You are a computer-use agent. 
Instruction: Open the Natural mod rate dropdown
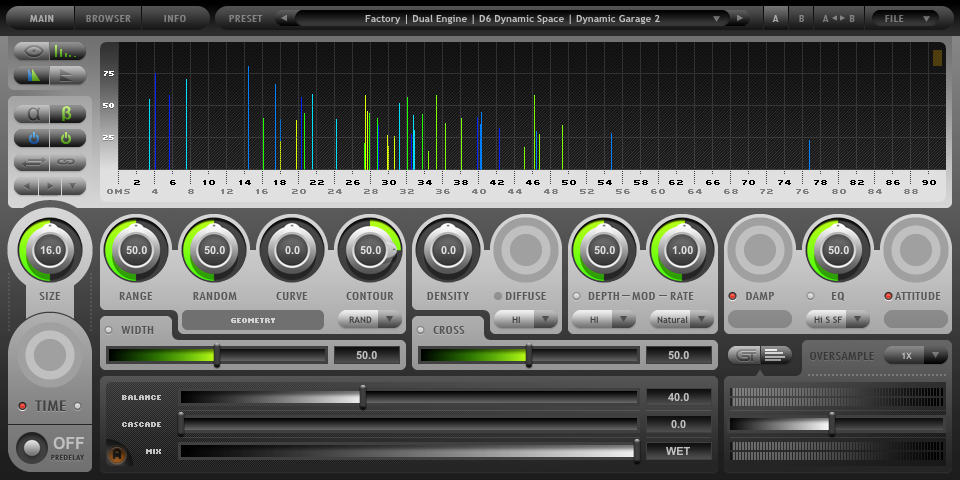pos(682,320)
